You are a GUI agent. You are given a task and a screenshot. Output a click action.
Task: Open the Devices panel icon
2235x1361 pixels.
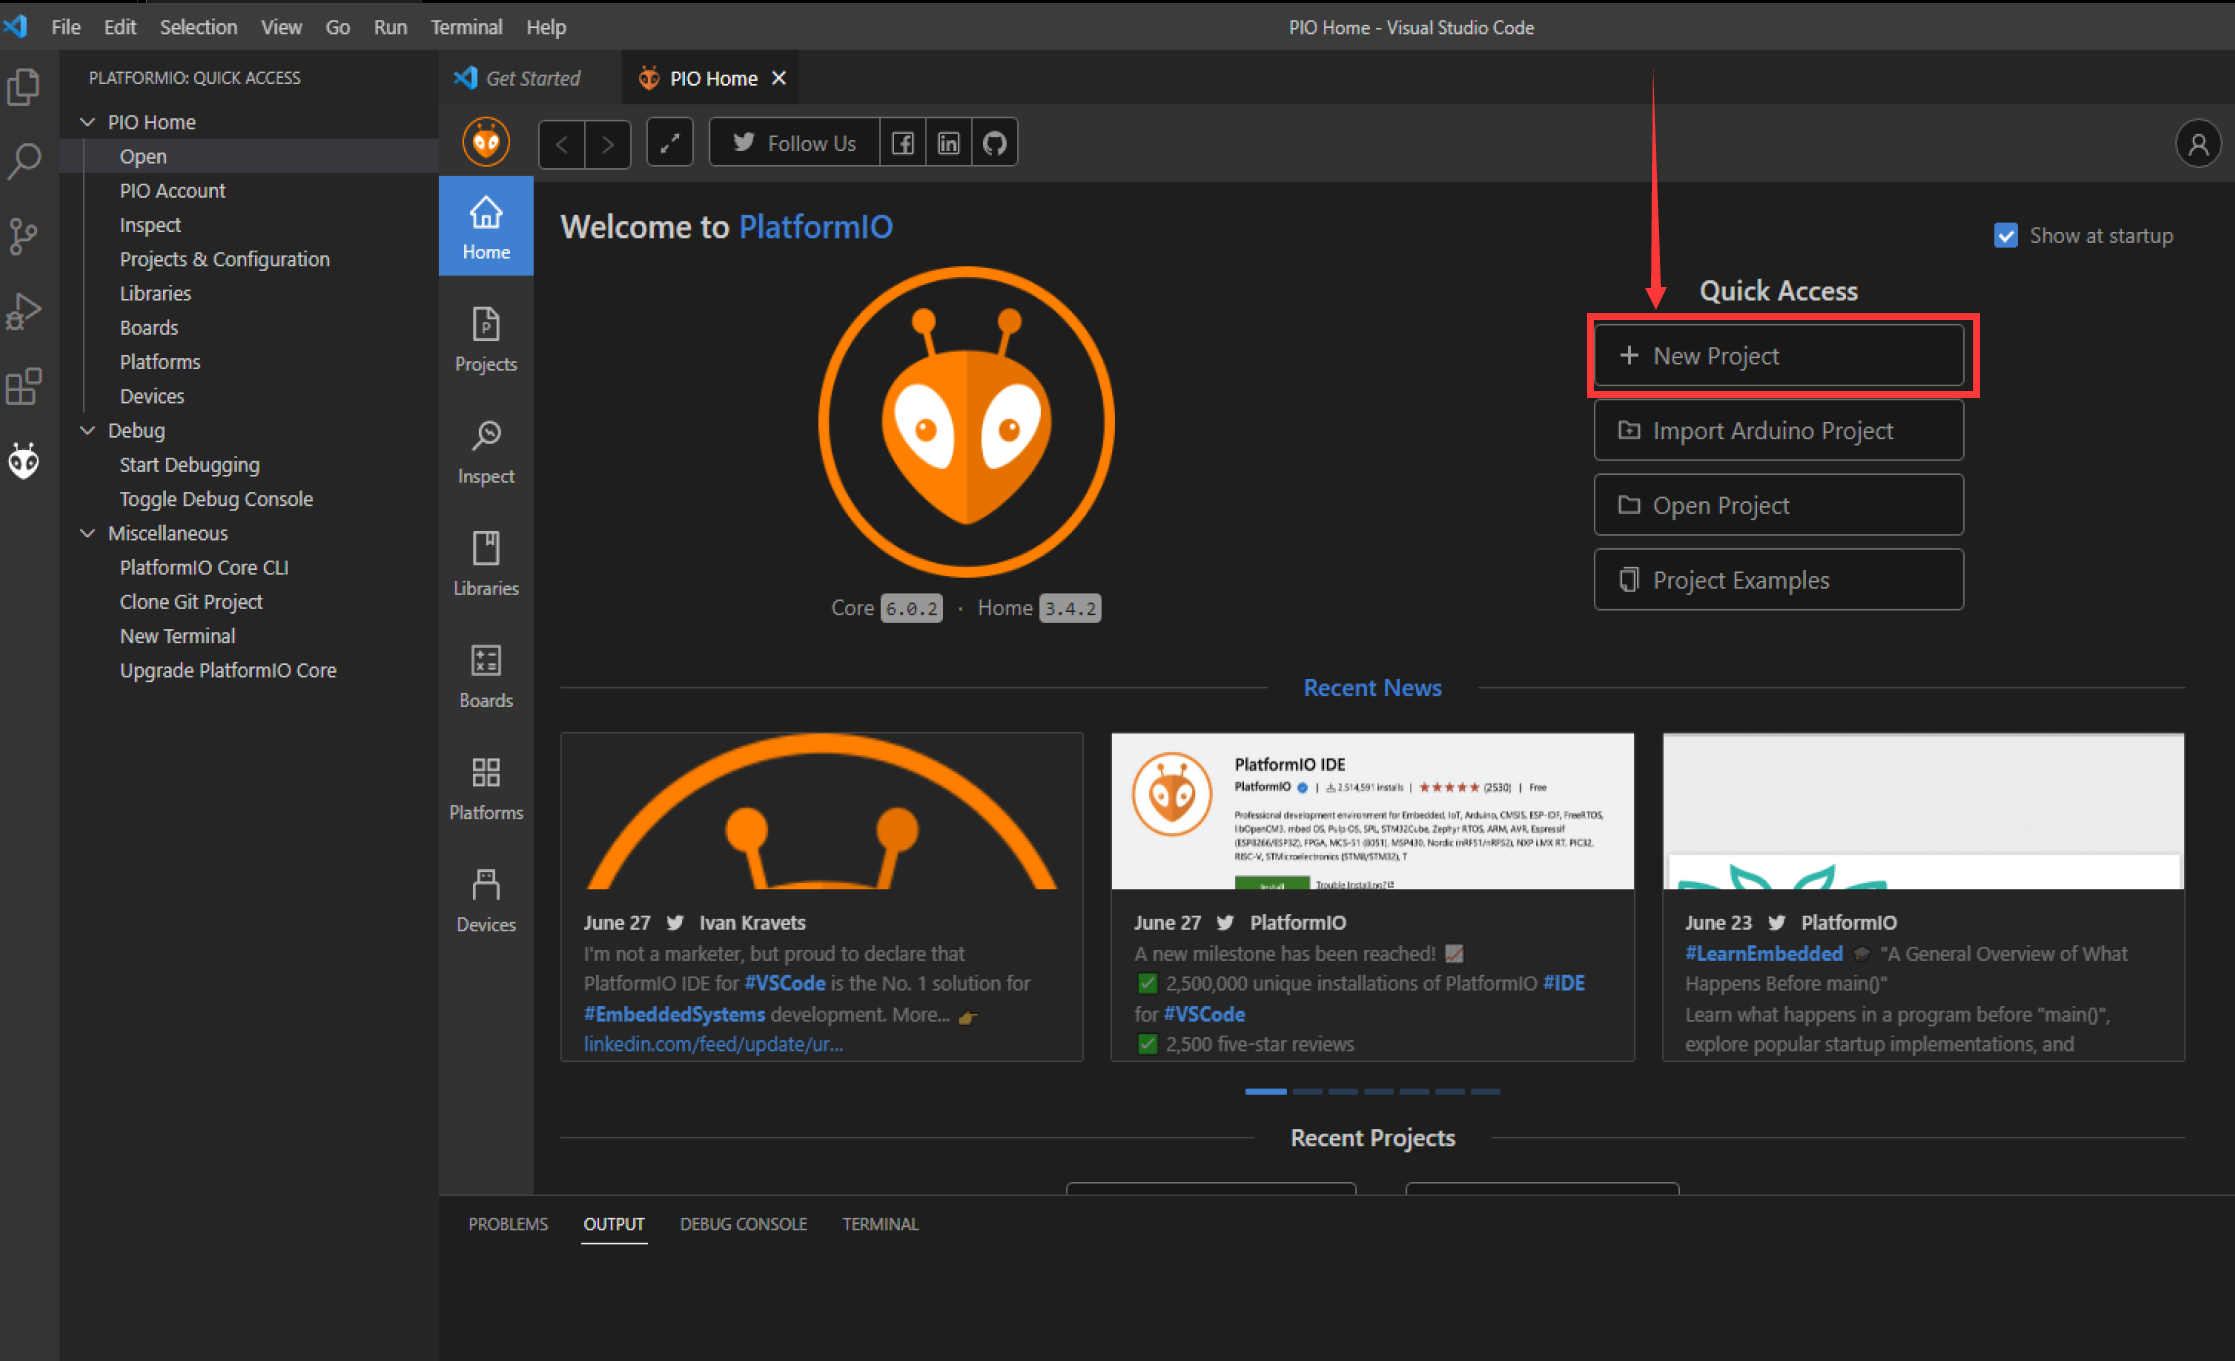pyautogui.click(x=486, y=898)
